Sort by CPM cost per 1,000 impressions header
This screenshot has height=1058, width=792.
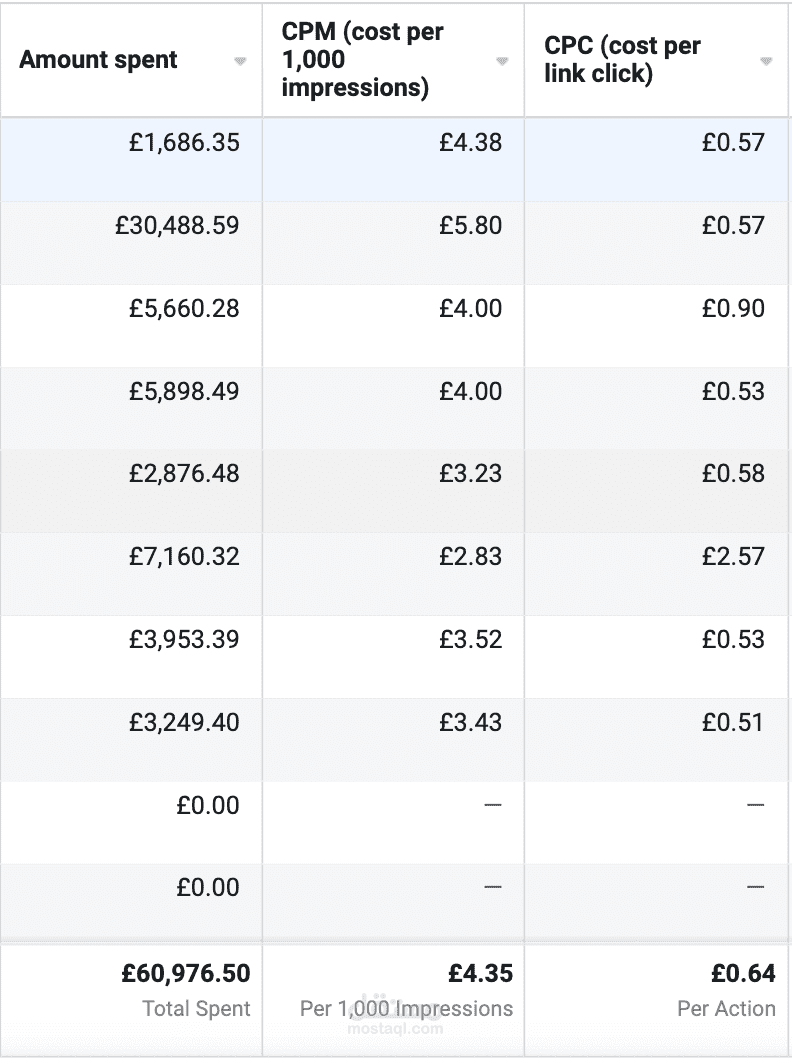pyautogui.click(x=362, y=59)
